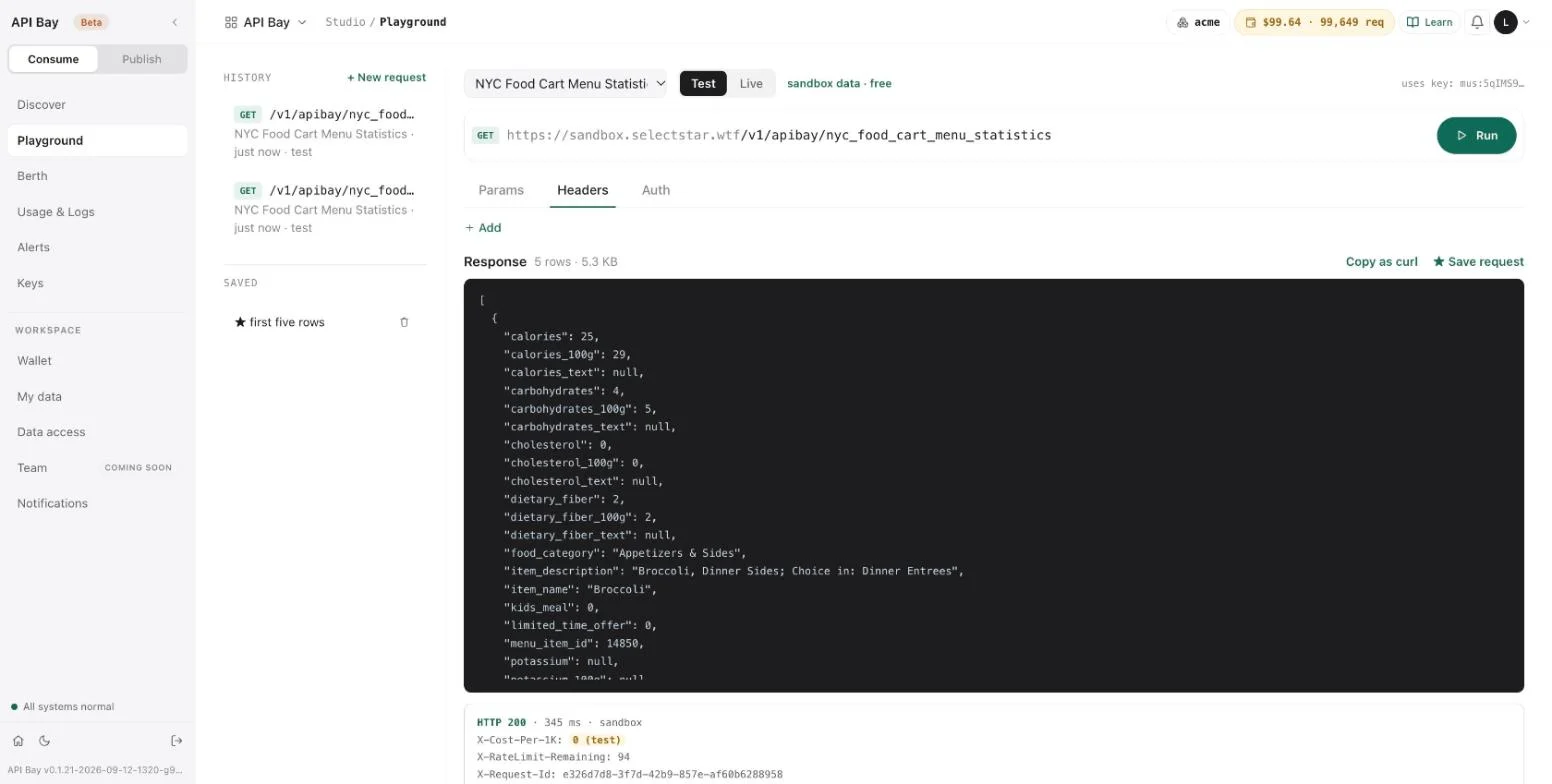Click "Save request"
This screenshot has width=1552, height=784.
pyautogui.click(x=1478, y=262)
